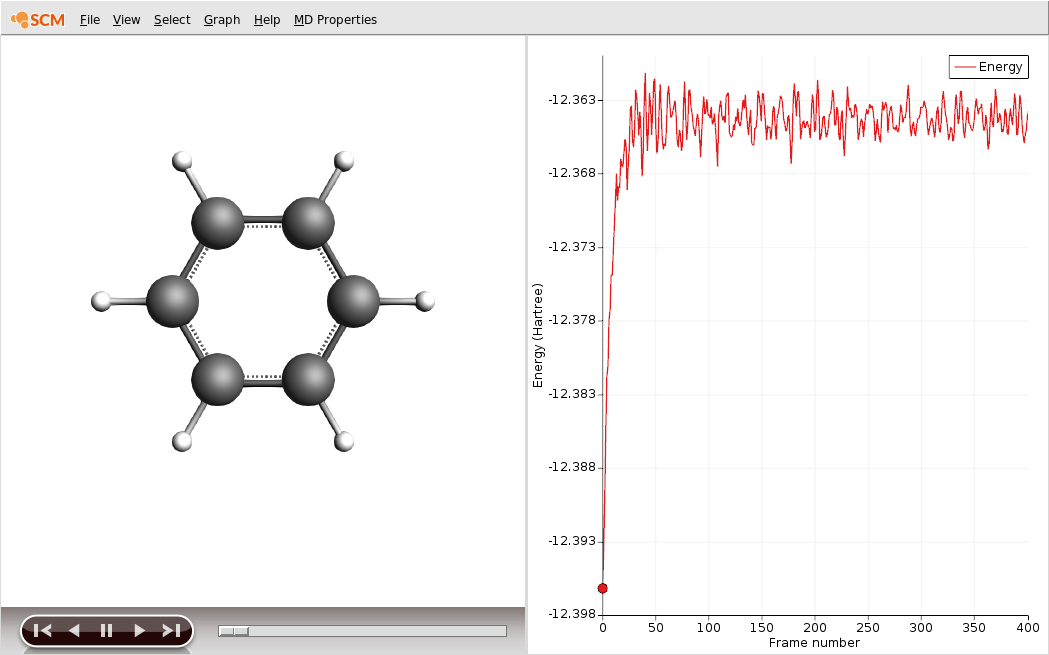Play the trajectory forward
Image resolution: width=1049 pixels, height=655 pixels.
[x=139, y=630]
